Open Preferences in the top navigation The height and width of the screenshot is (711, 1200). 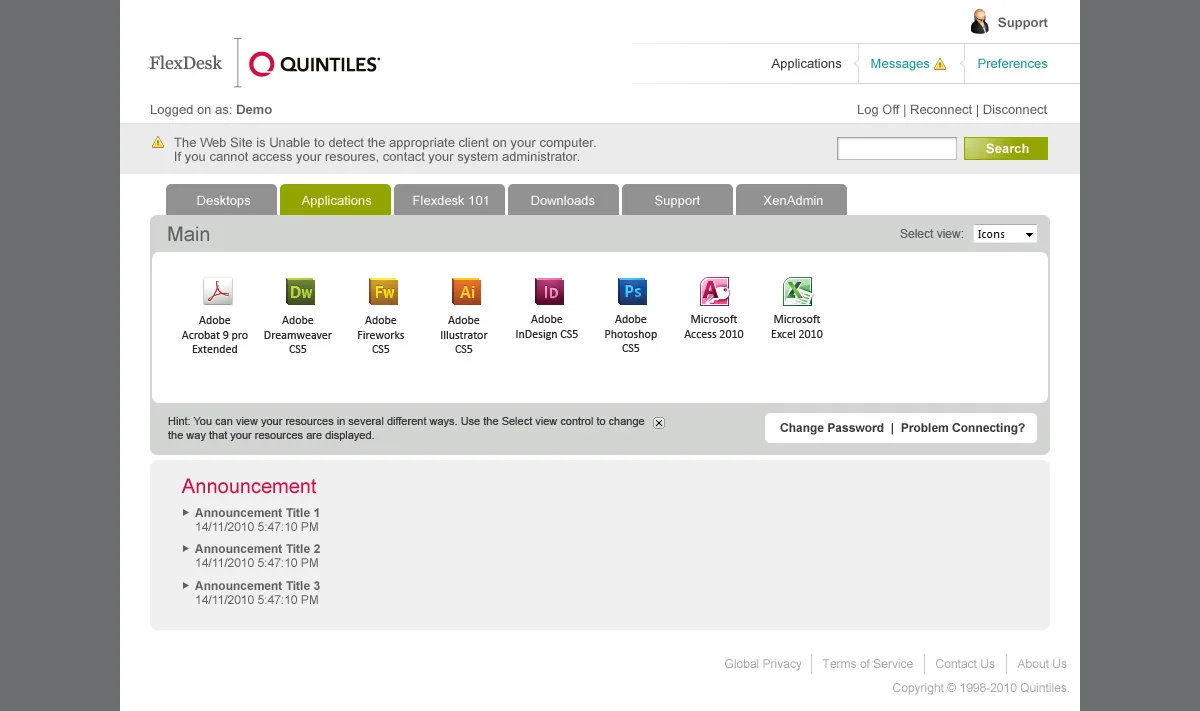[1012, 64]
